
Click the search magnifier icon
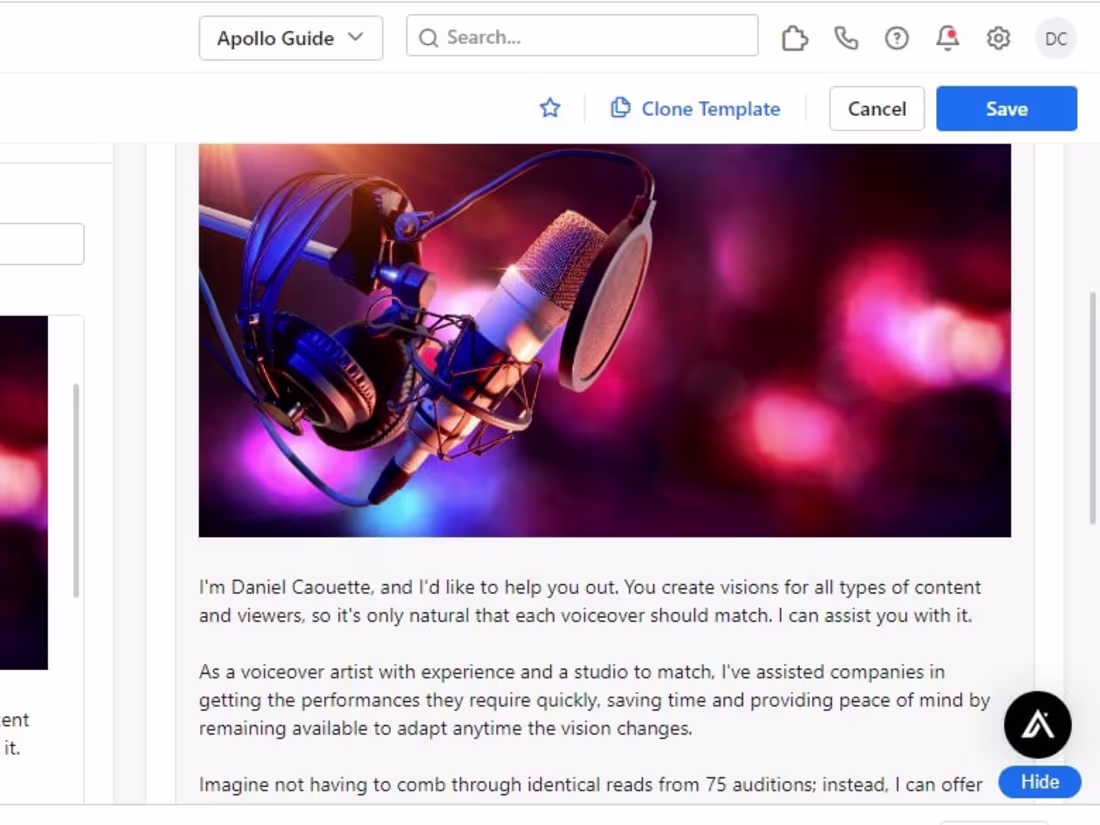pos(428,37)
